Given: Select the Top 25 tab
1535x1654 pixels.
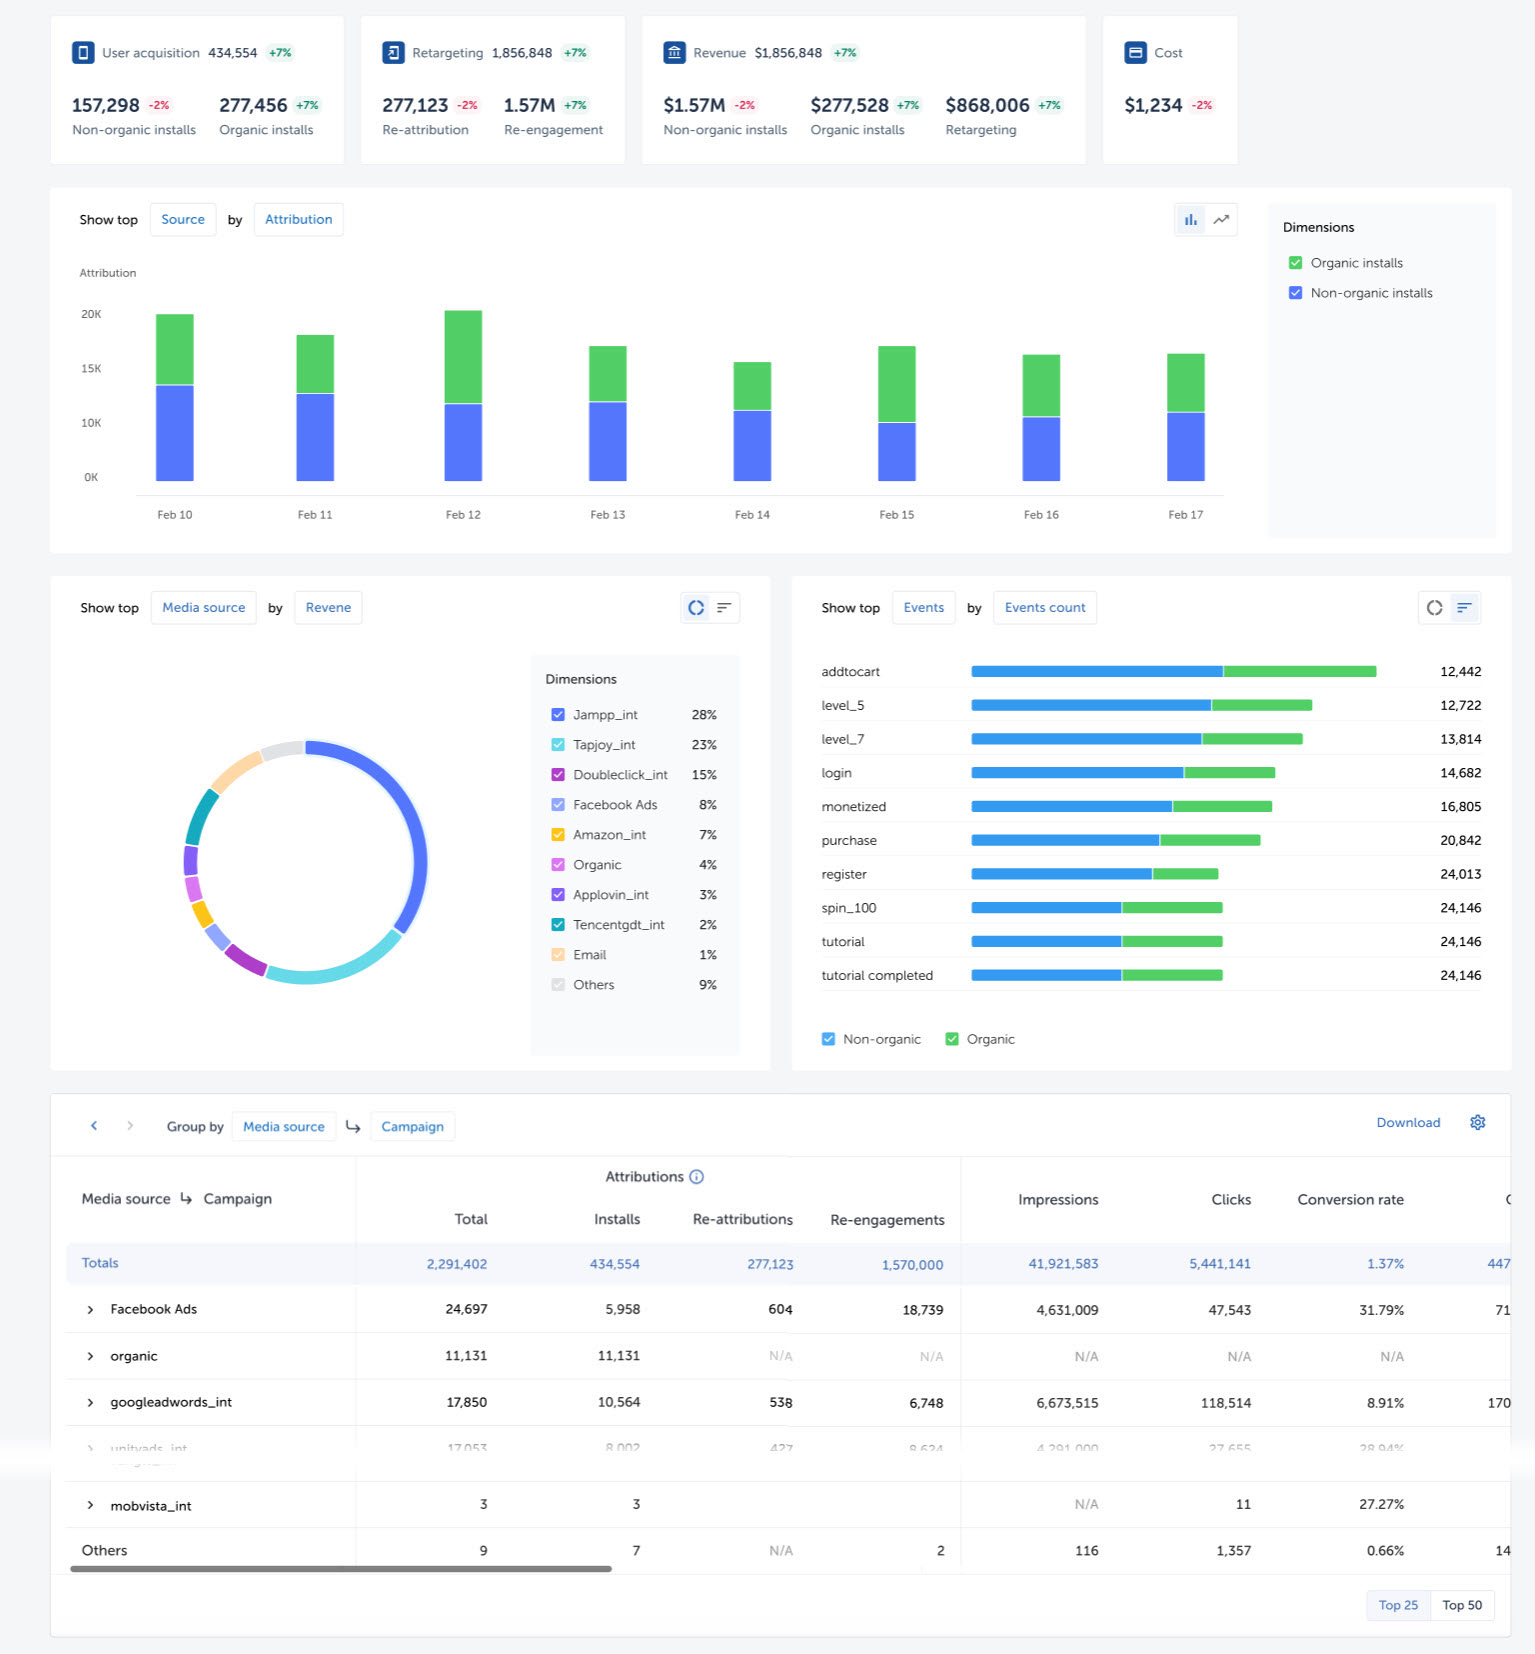Looking at the screenshot, I should [x=1397, y=1605].
